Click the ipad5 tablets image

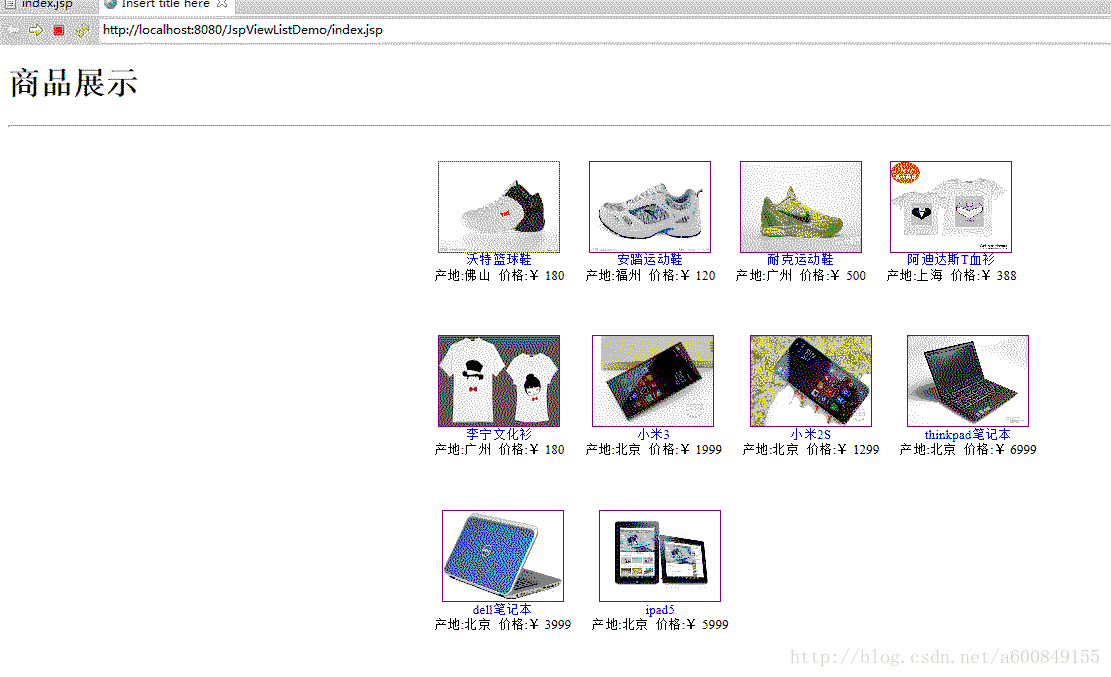[660, 556]
